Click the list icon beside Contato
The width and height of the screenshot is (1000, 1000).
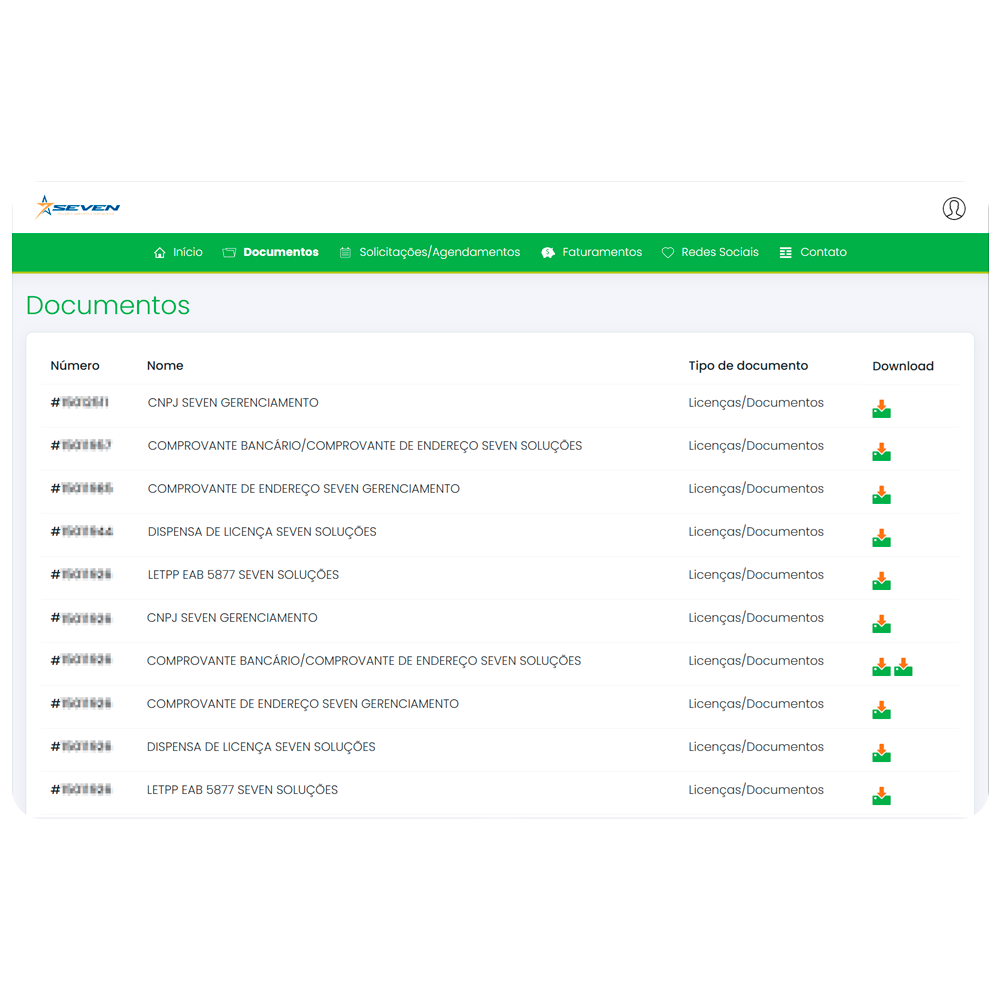pos(784,252)
